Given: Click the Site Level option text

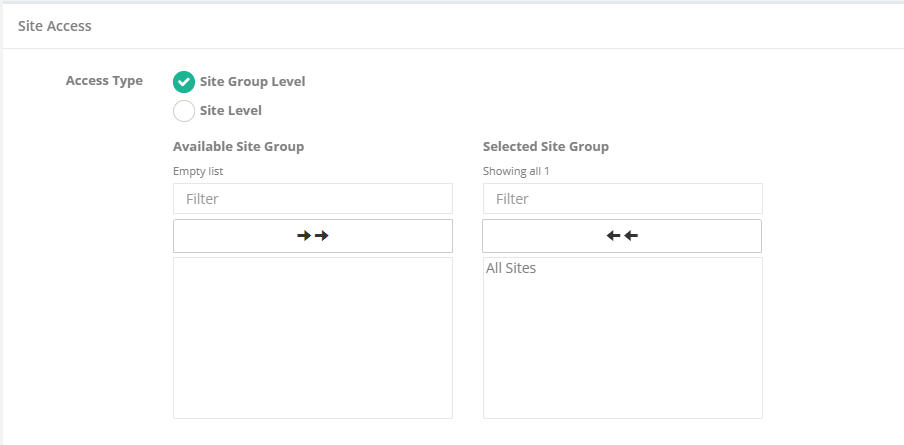Looking at the screenshot, I should point(231,111).
